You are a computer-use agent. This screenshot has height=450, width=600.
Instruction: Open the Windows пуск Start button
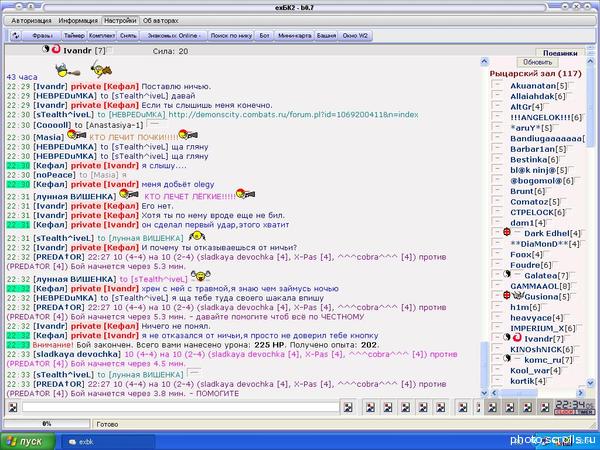tap(27, 441)
